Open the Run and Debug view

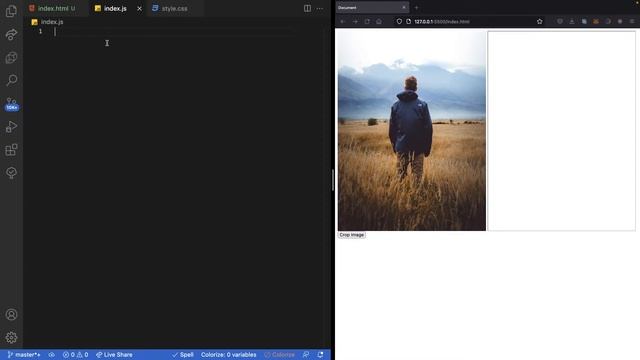point(11,127)
